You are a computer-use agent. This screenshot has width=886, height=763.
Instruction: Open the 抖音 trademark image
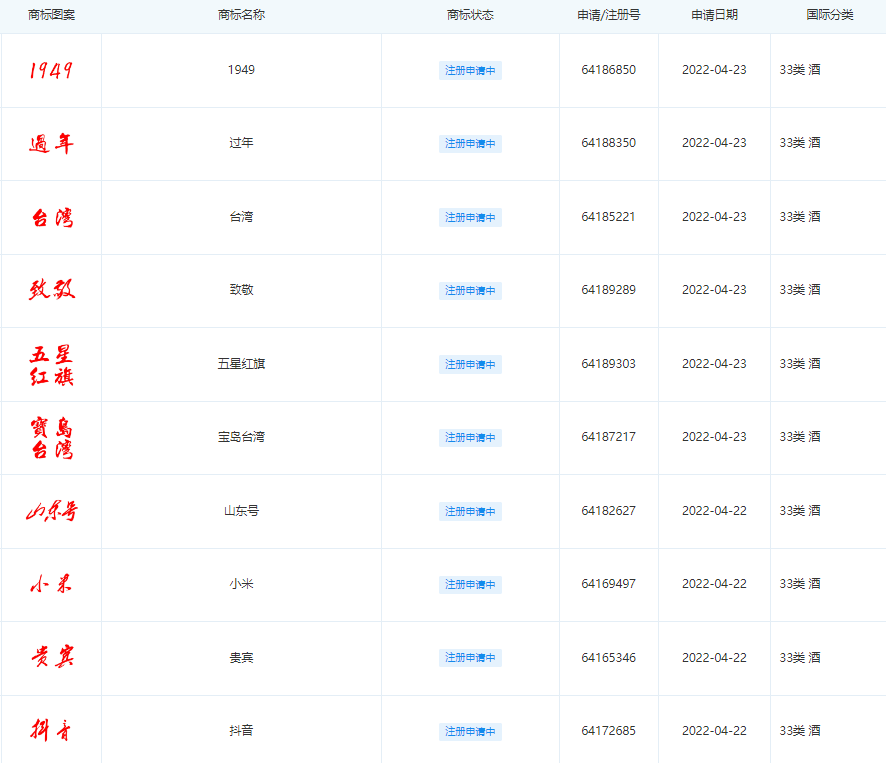pos(51,730)
